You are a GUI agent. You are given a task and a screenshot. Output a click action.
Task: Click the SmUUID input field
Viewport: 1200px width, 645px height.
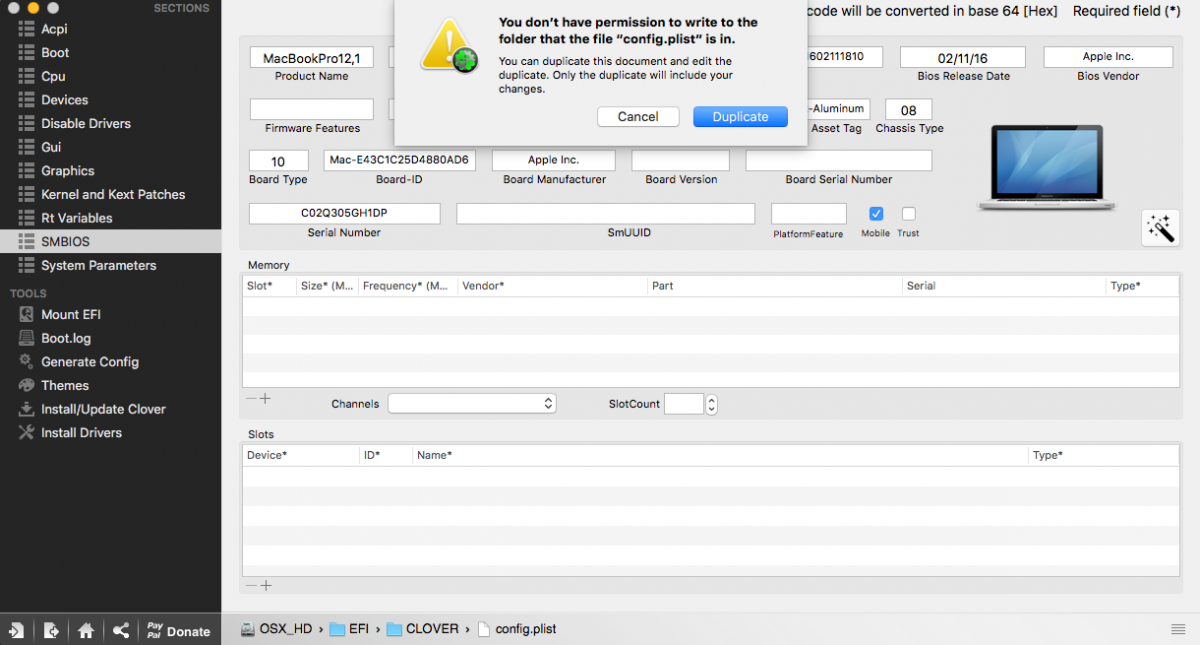click(605, 214)
